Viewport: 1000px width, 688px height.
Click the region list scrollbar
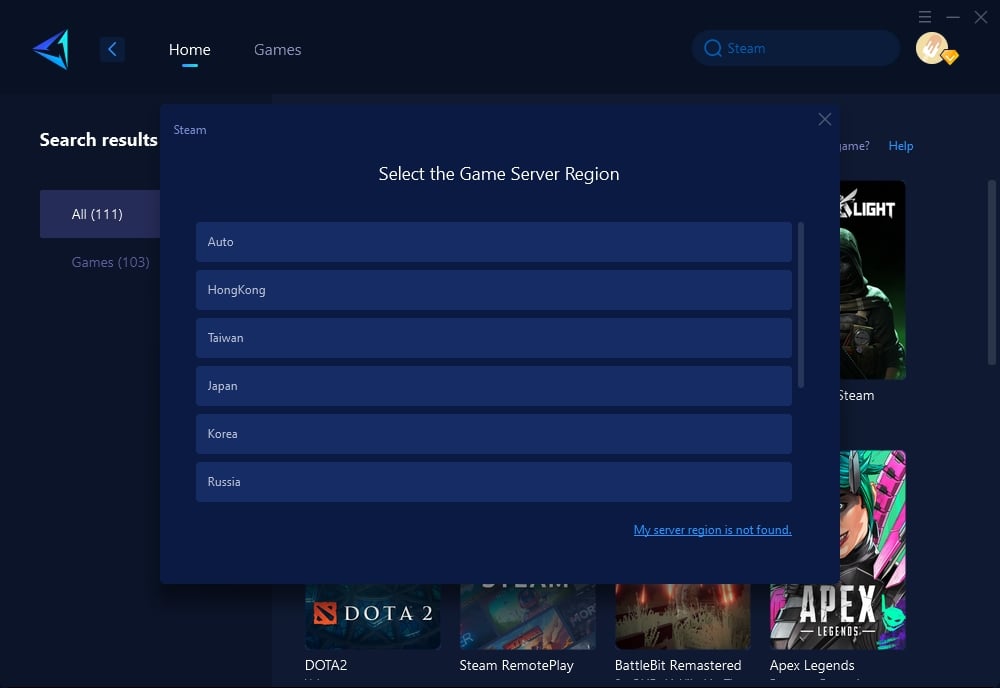click(801, 305)
